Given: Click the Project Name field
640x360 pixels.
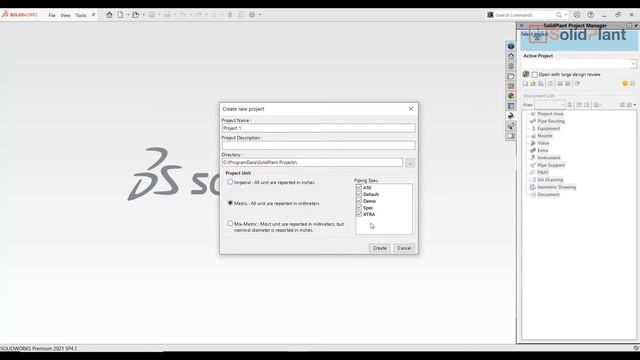Looking at the screenshot, I should click(x=318, y=128).
